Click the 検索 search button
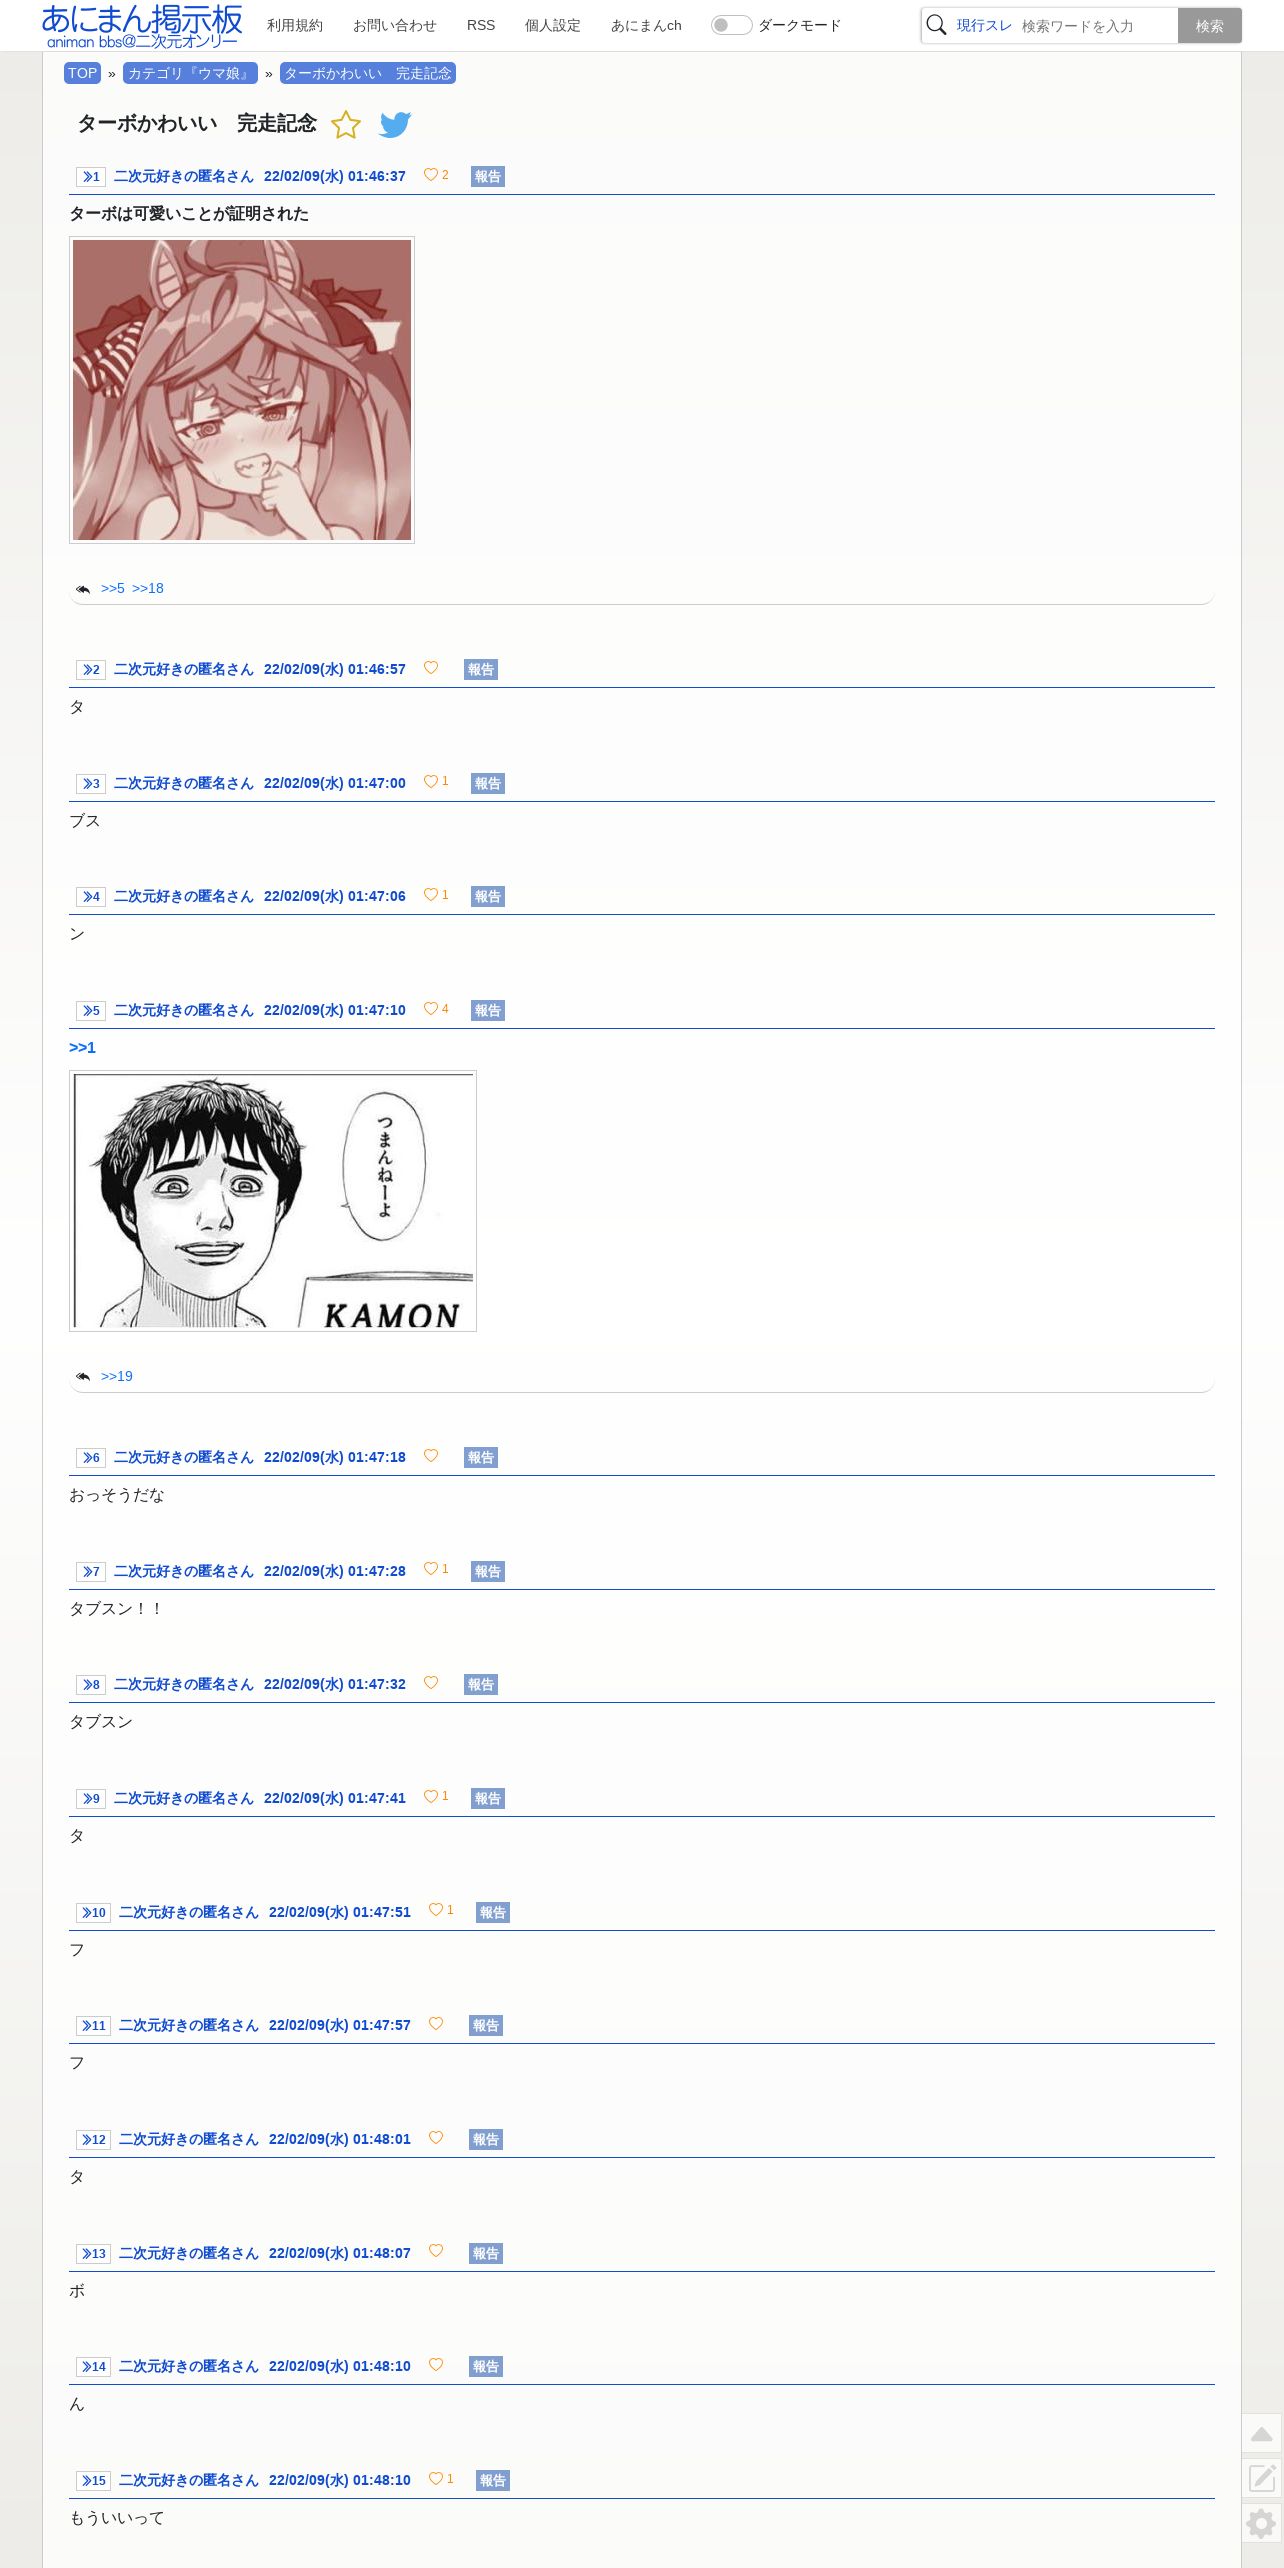1284x2568 pixels. click(1210, 26)
